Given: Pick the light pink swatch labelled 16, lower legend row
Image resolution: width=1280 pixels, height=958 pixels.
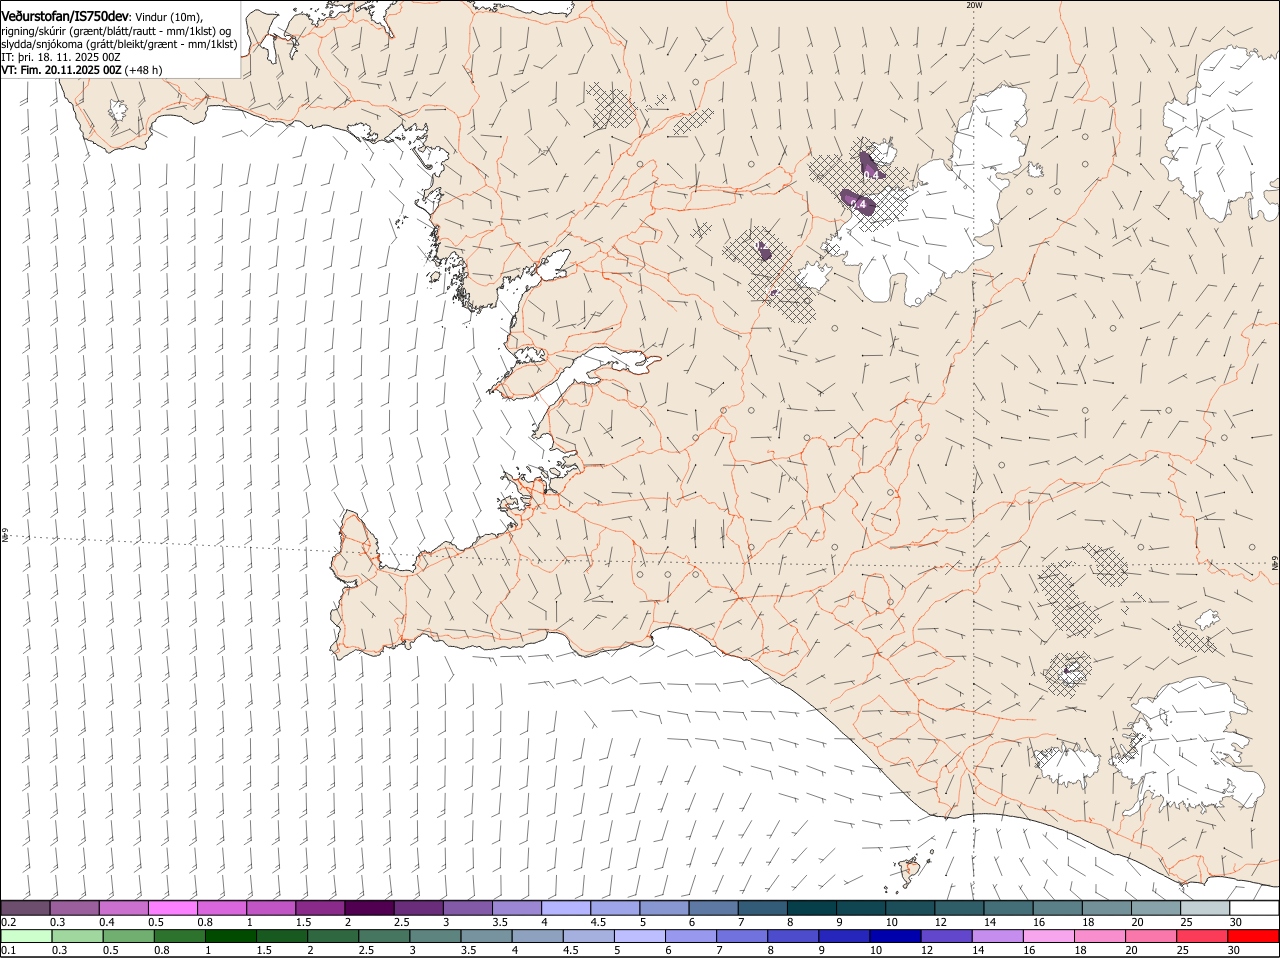Looking at the screenshot, I should point(1049,936).
